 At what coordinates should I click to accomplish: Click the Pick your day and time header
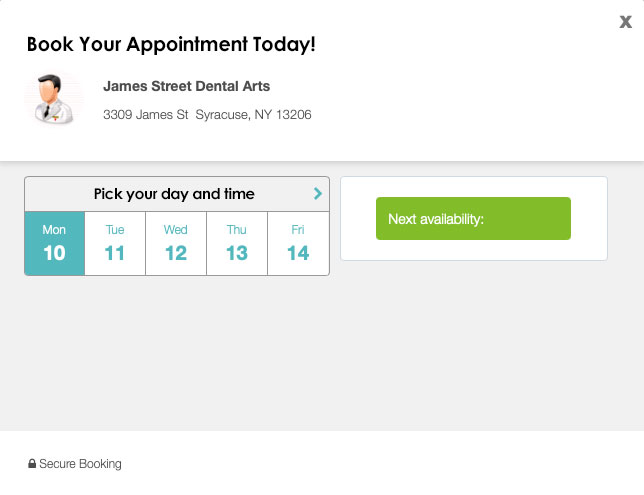pyautogui.click(x=174, y=194)
